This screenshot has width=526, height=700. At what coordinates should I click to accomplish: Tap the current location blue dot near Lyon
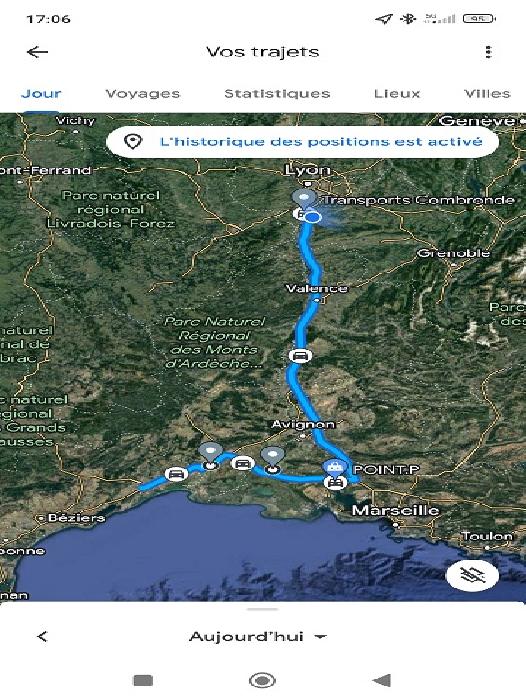point(314,217)
